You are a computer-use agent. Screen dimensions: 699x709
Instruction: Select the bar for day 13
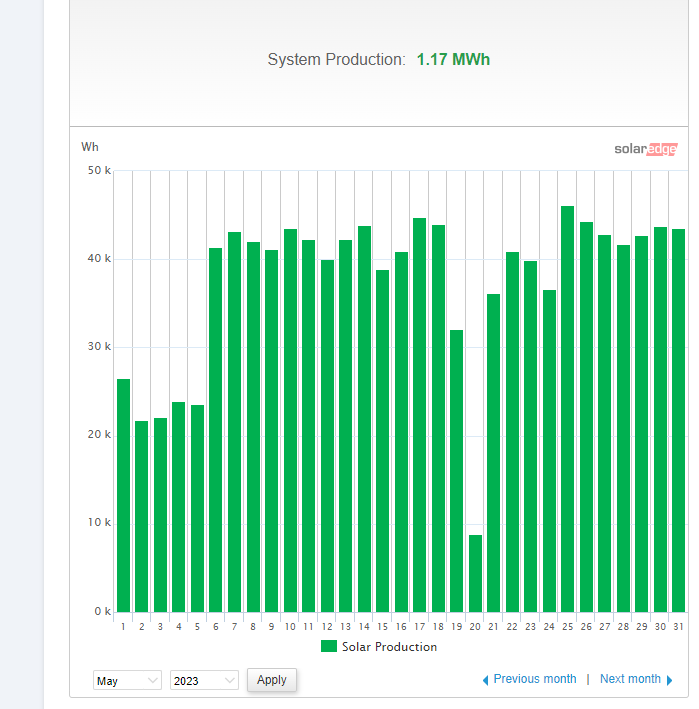click(x=345, y=426)
